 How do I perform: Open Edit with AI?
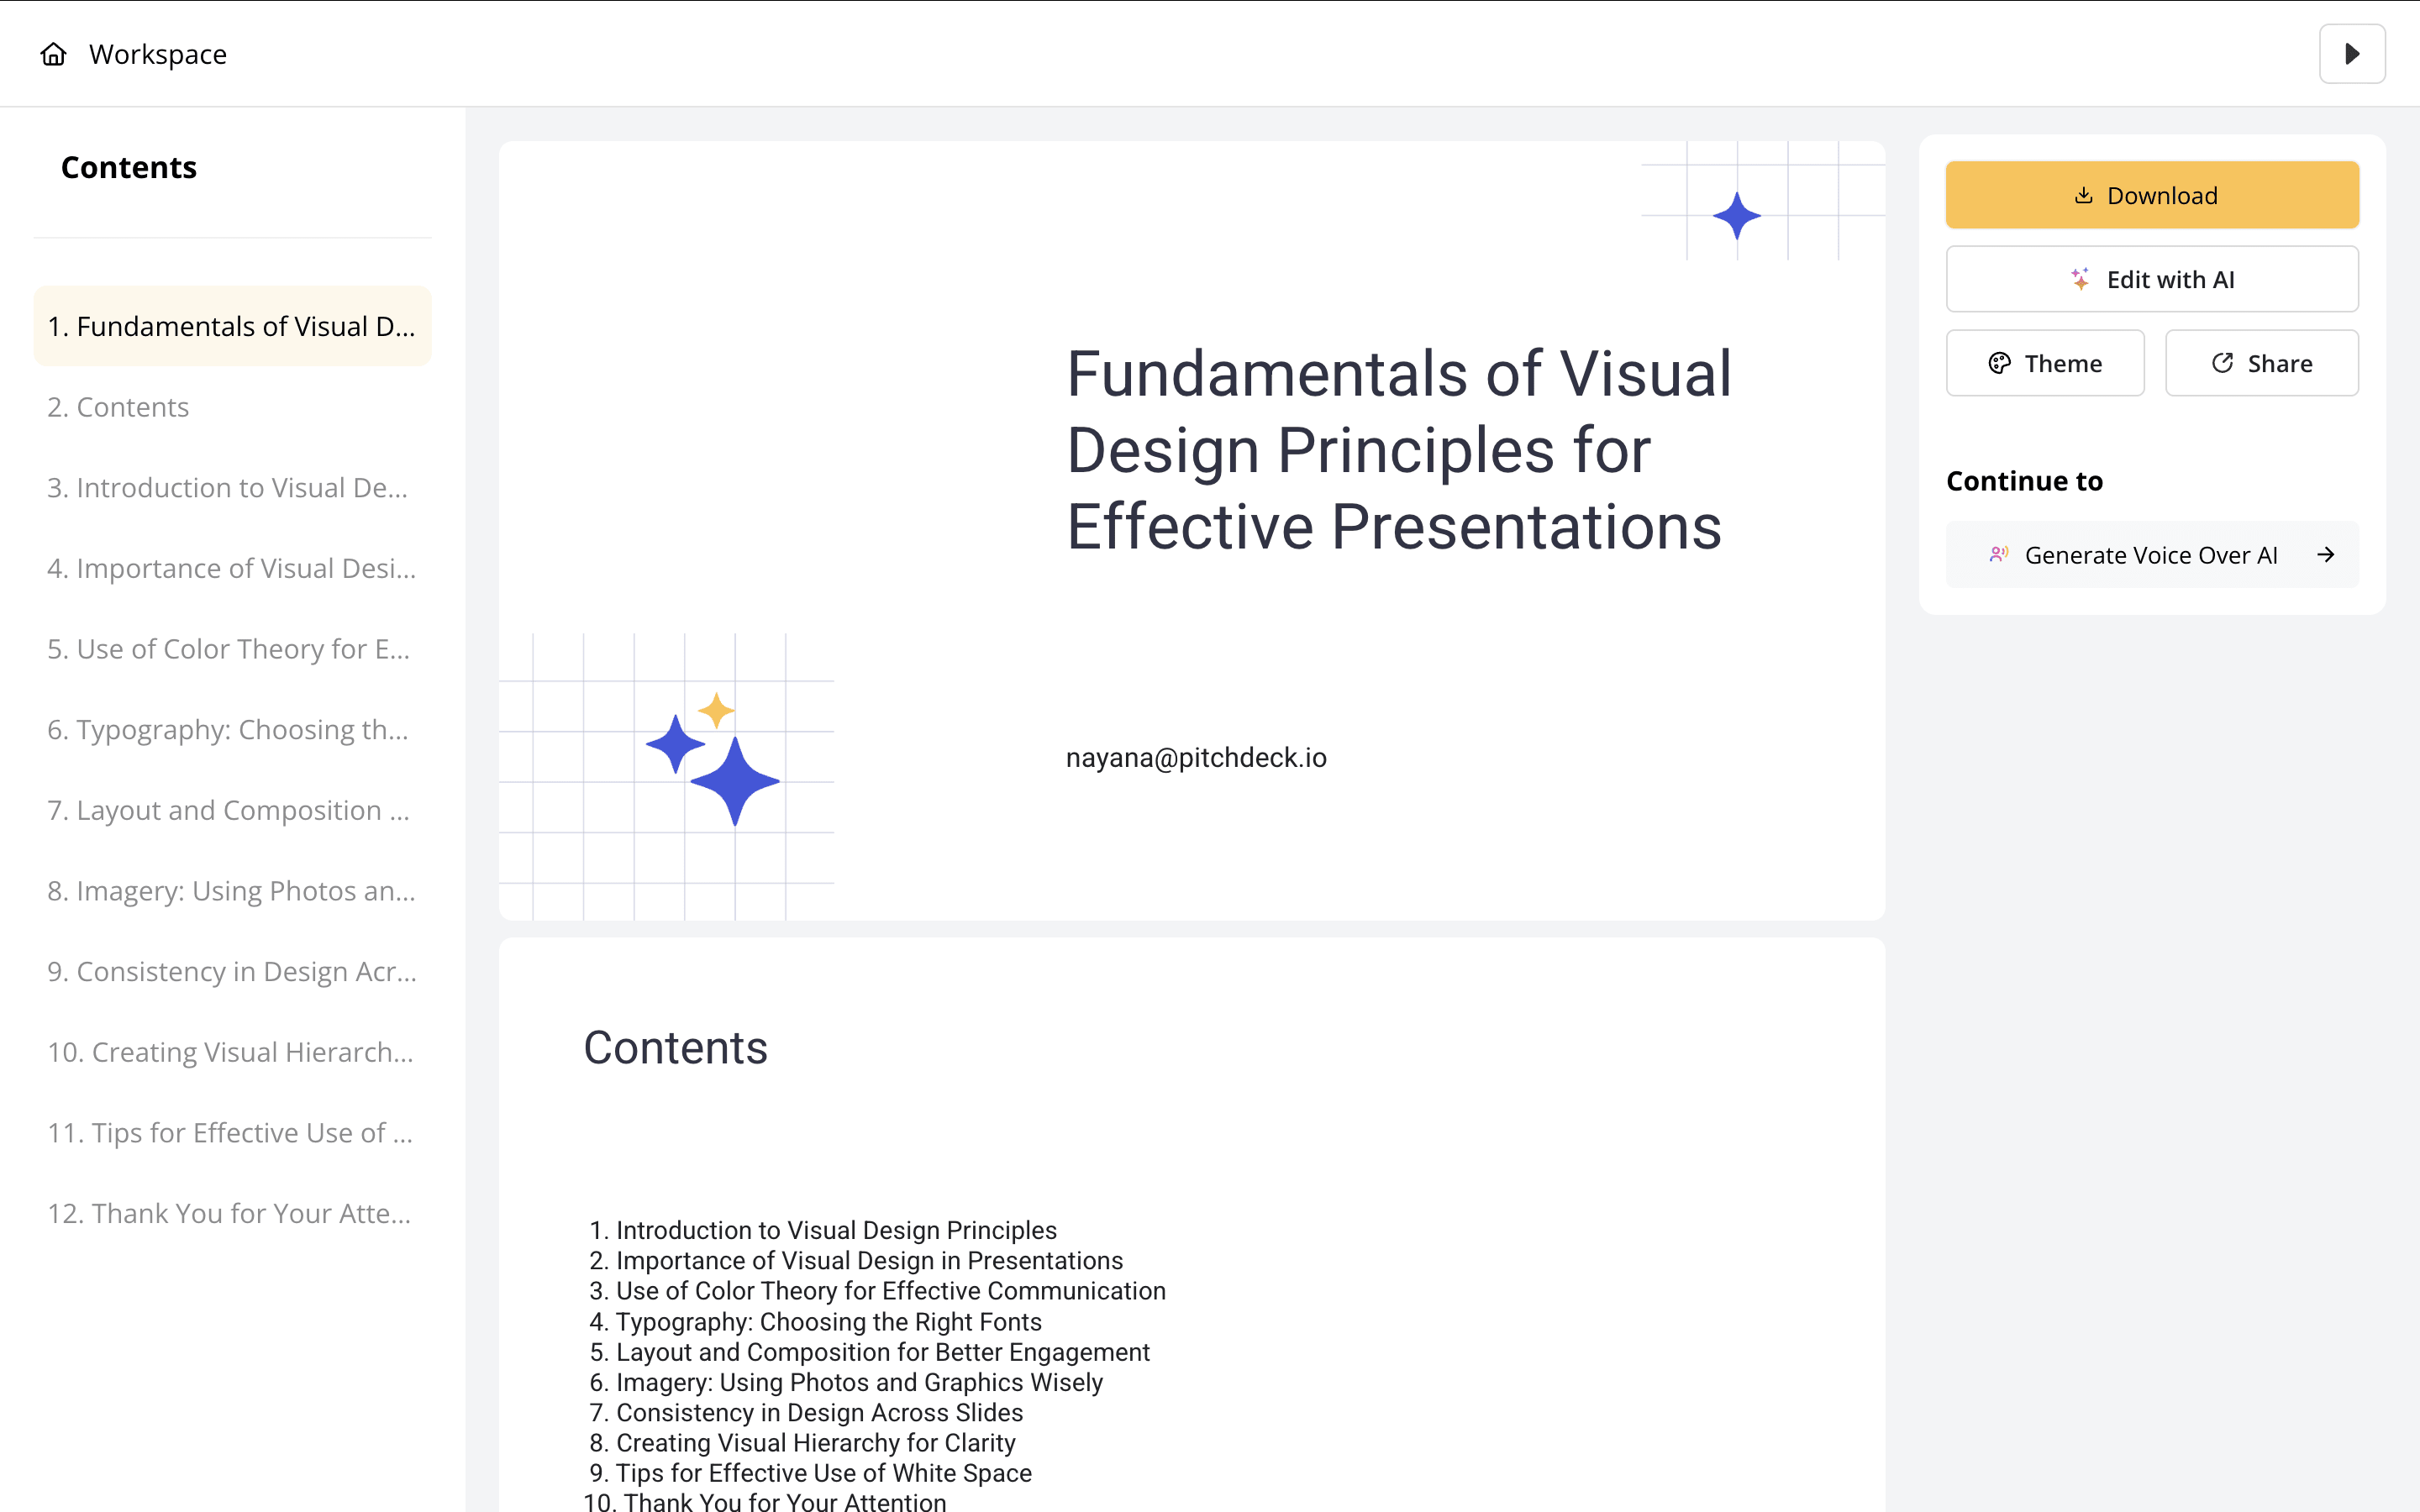(2152, 279)
